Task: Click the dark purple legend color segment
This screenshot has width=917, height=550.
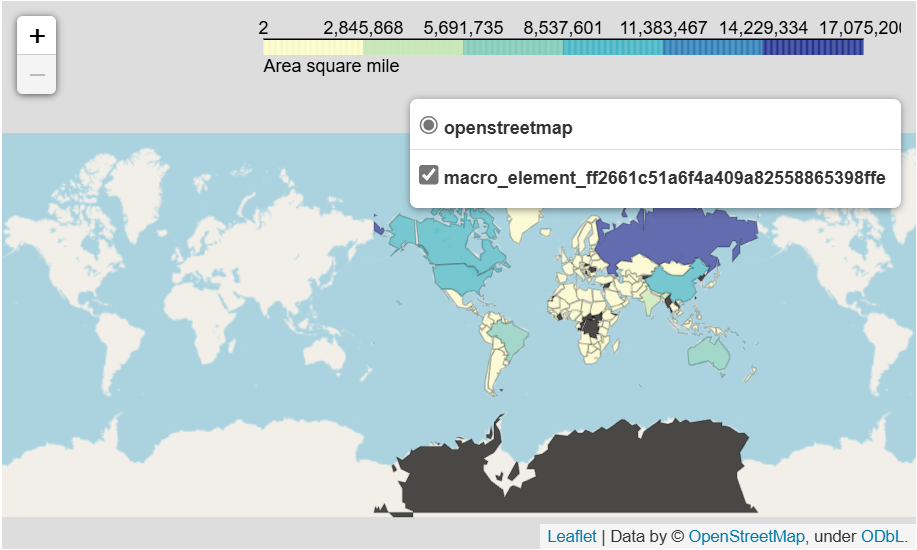Action: (813, 47)
